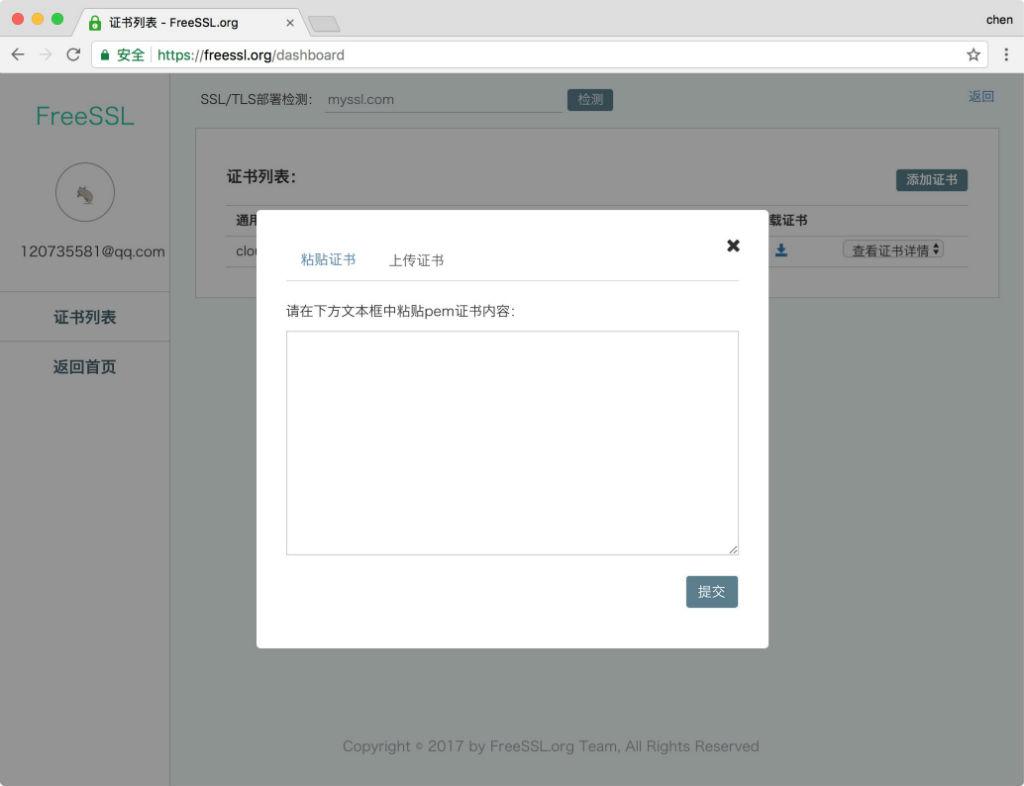The width and height of the screenshot is (1024, 786).
Task: Click the 返回 link at top right
Action: tap(981, 97)
